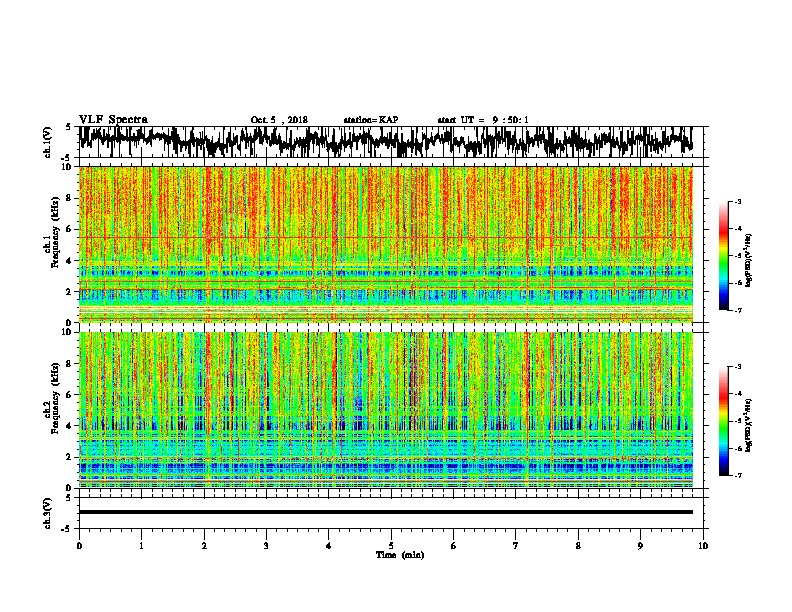Click the ch.1 spectrogram panel
This screenshot has height=612, width=792.
point(386,244)
